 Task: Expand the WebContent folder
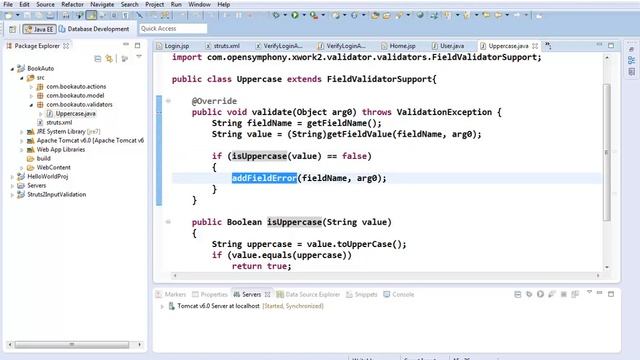click(x=22, y=168)
